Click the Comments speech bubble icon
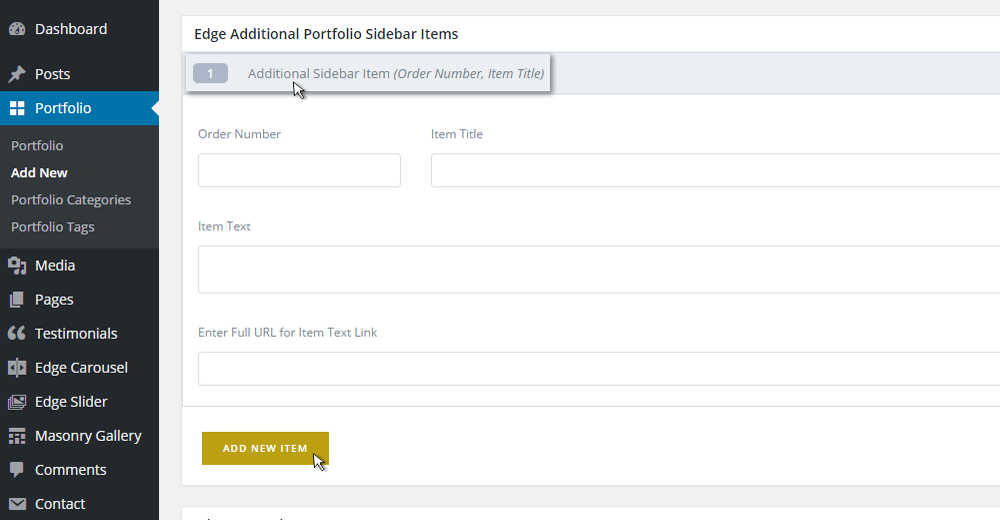1000x520 pixels. (x=17, y=470)
